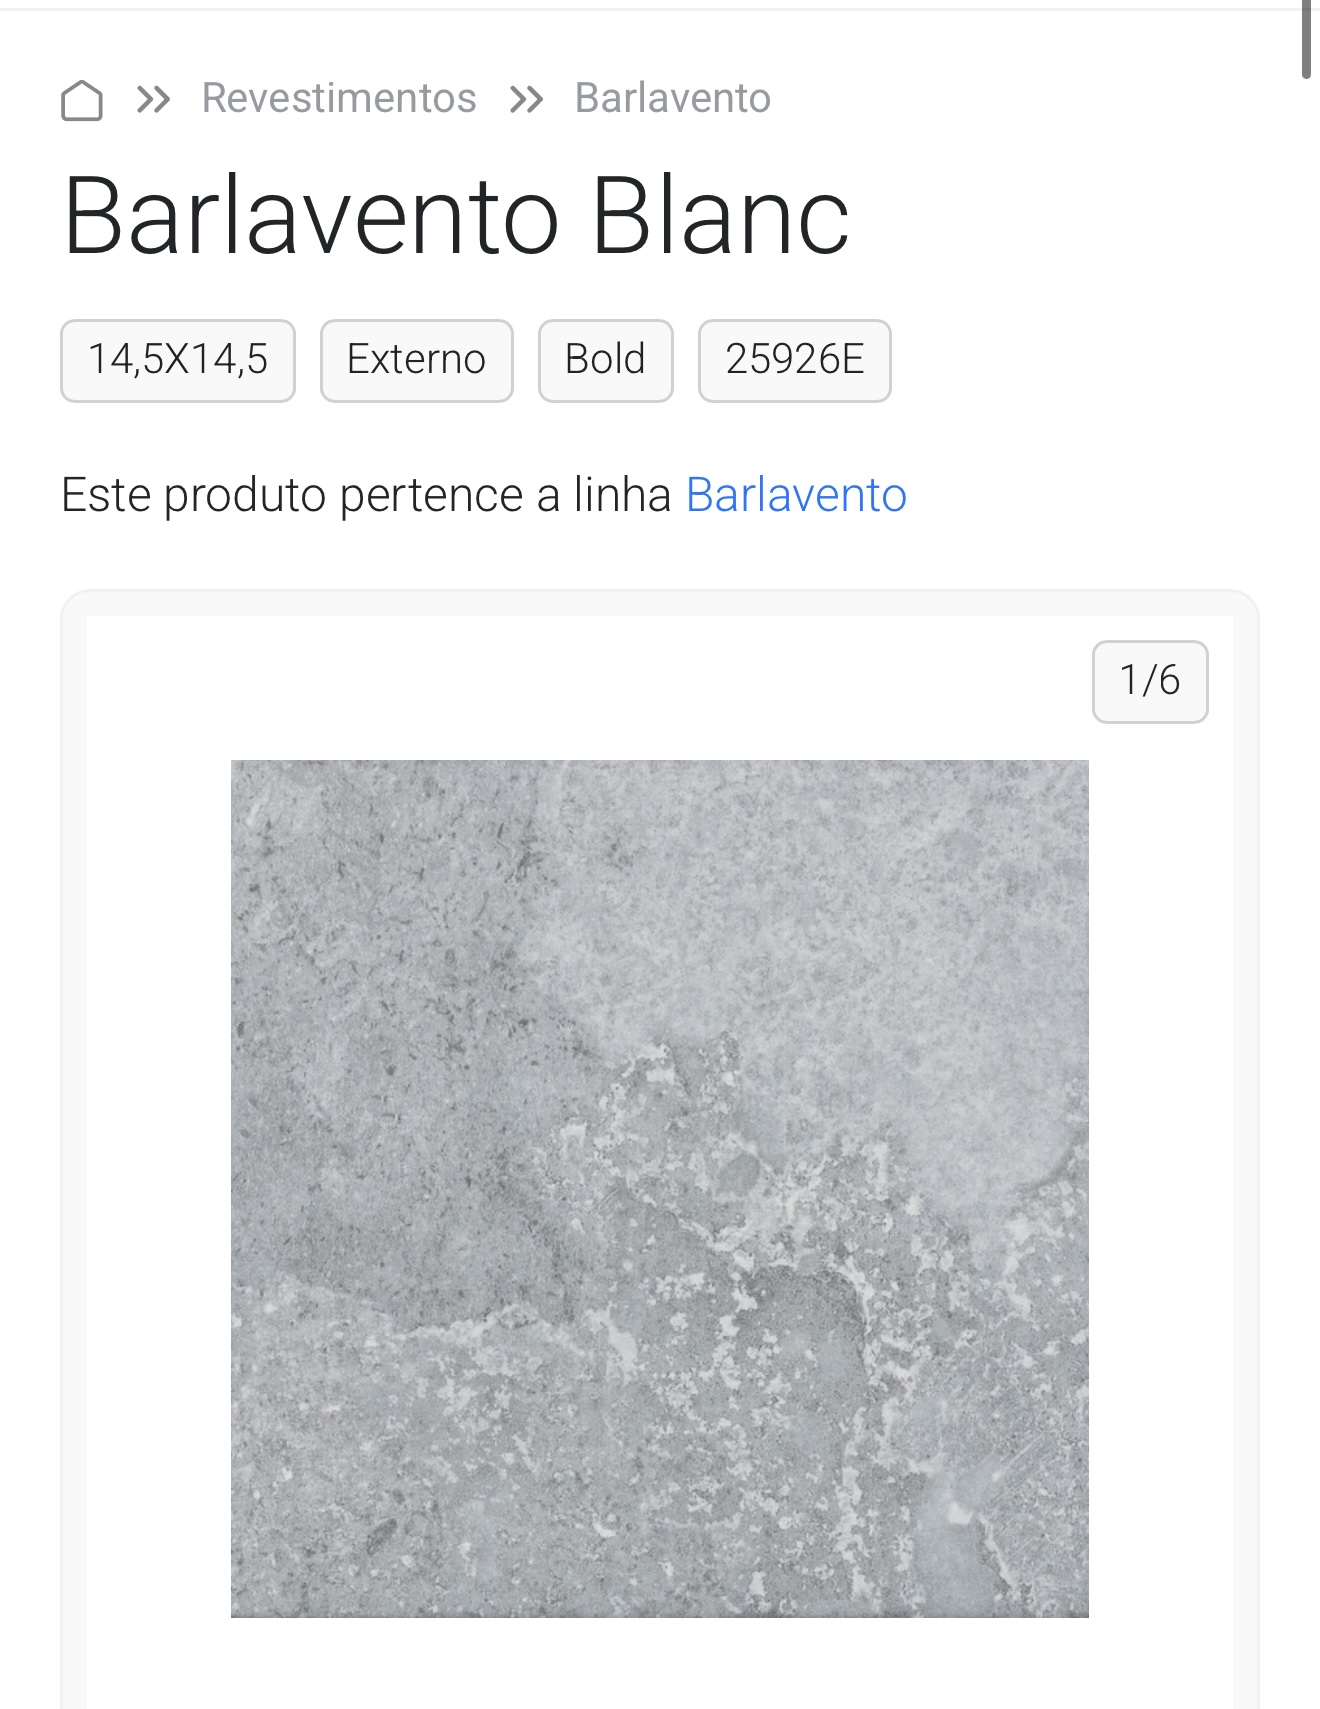Image resolution: width=1320 pixels, height=1709 pixels.
Task: Click white margin left of tile image
Action: (x=158, y=1188)
